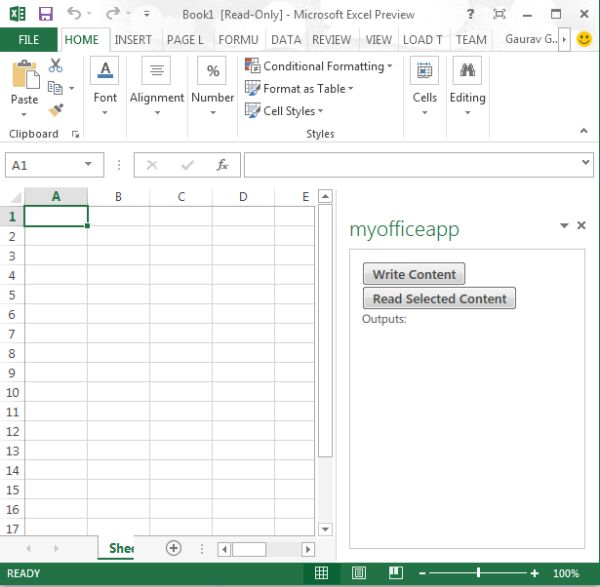Switch to Page Layout view icon
600x587 pixels.
[359, 573]
